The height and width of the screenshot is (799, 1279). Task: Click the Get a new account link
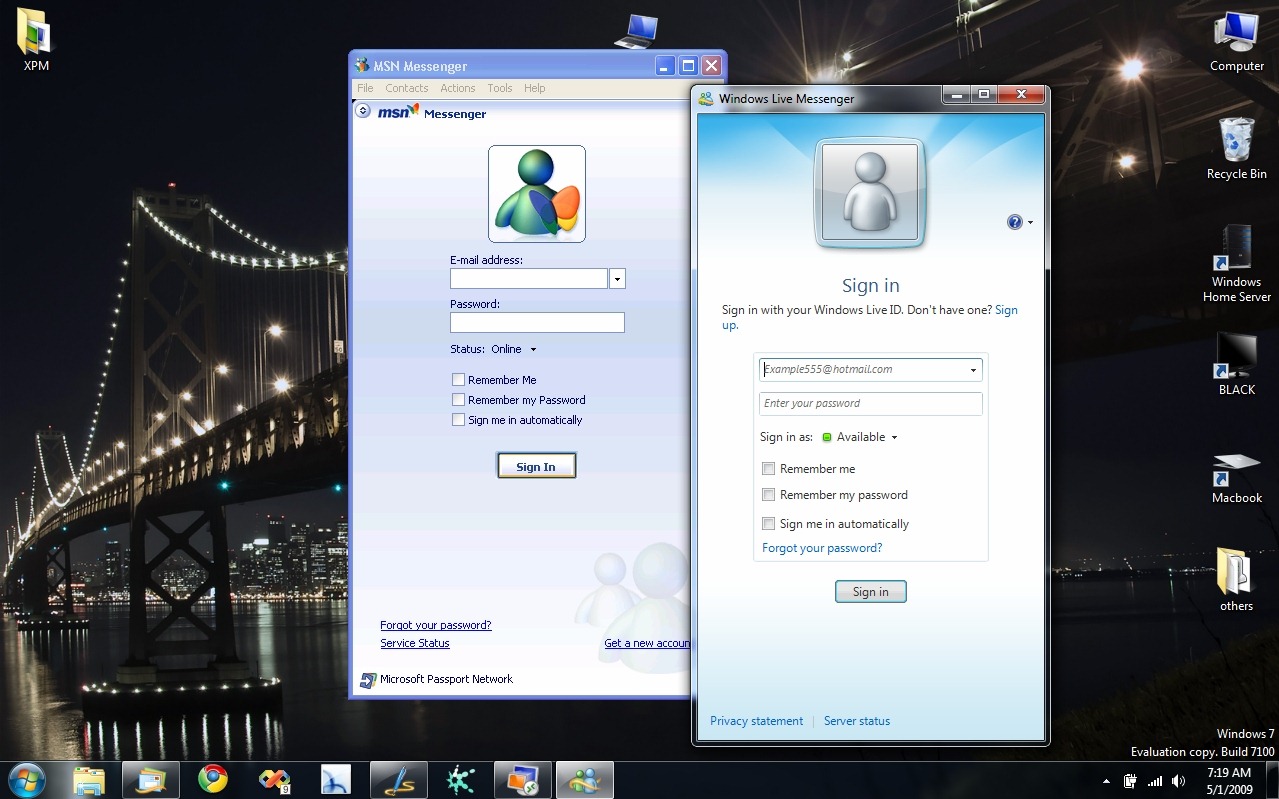tap(647, 643)
